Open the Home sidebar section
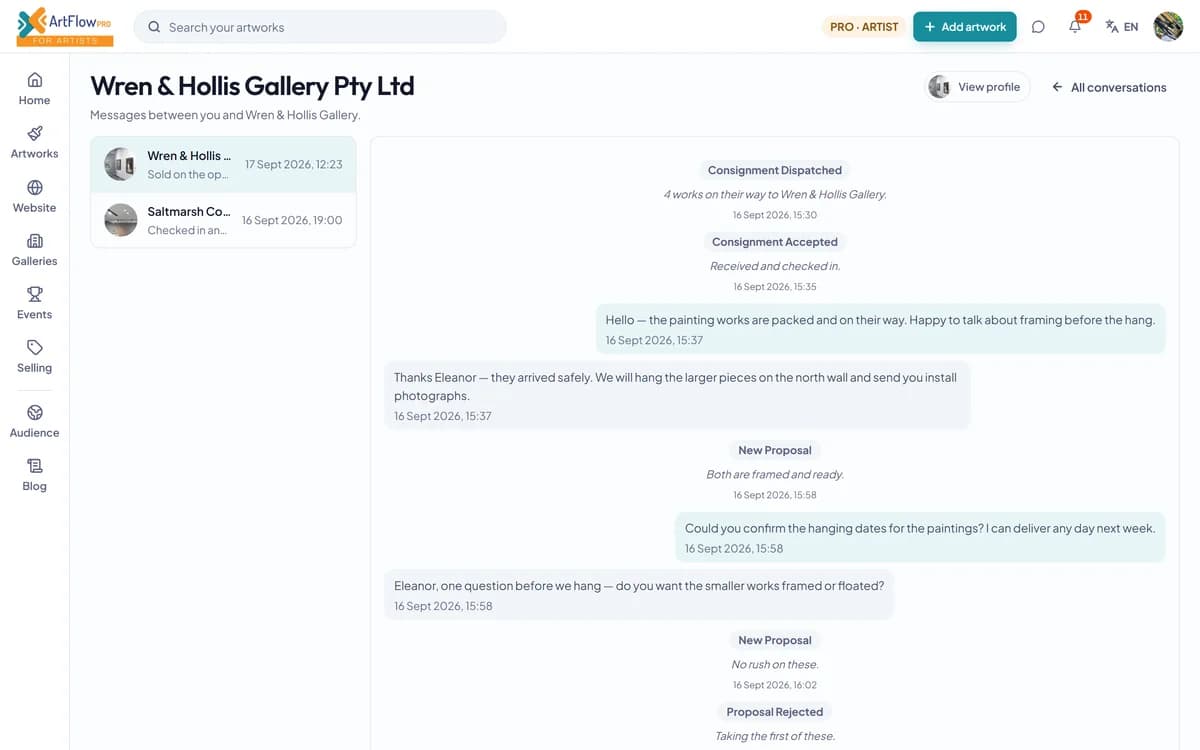Screen dimensions: 1200x750 (34, 88)
